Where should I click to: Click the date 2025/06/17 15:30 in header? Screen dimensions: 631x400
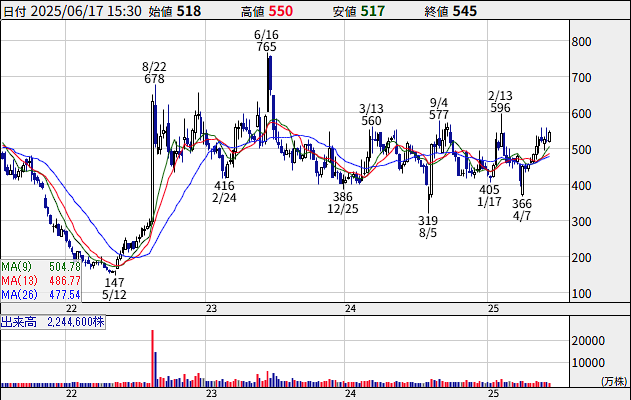(86, 11)
